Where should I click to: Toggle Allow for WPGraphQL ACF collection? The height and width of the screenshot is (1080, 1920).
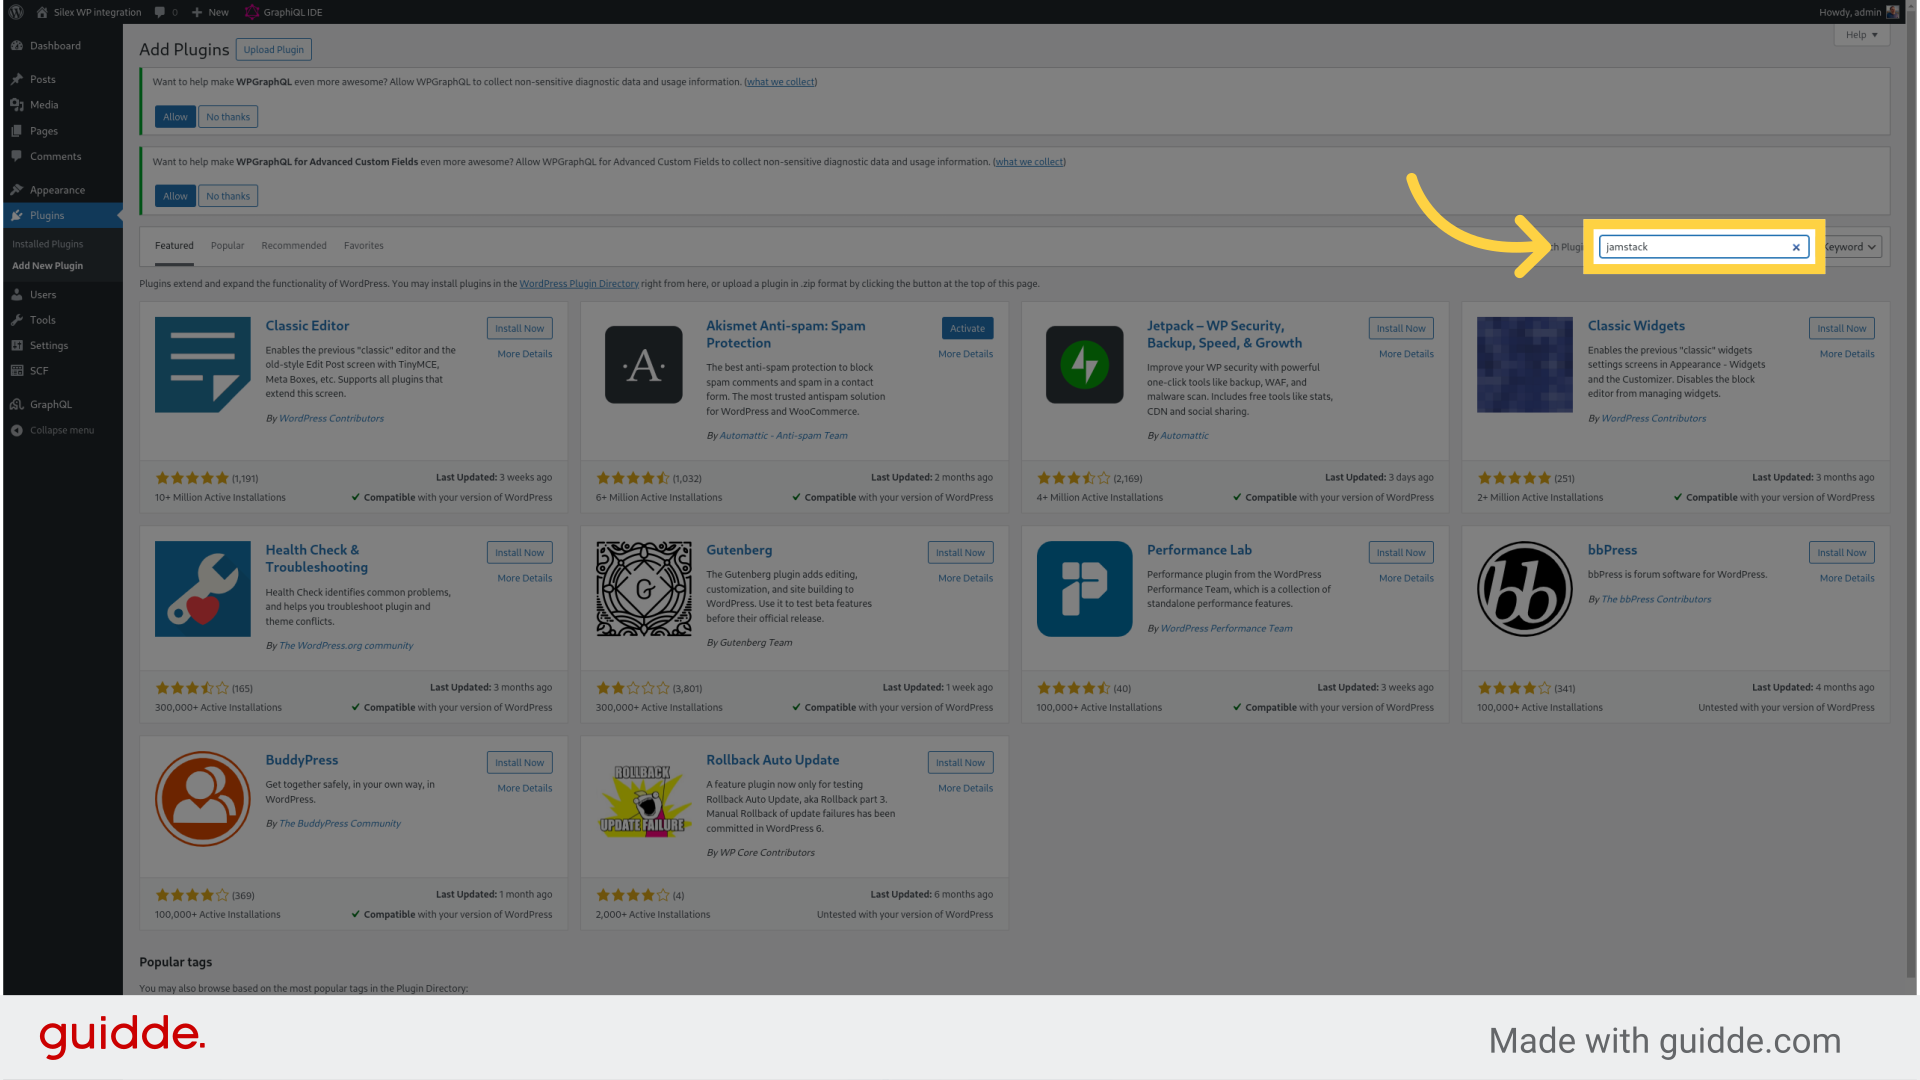click(173, 195)
